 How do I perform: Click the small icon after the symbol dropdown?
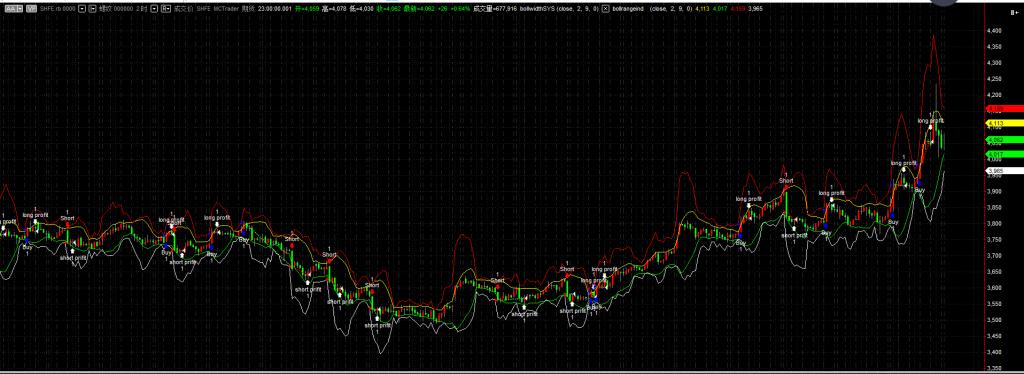pyautogui.click(x=92, y=8)
